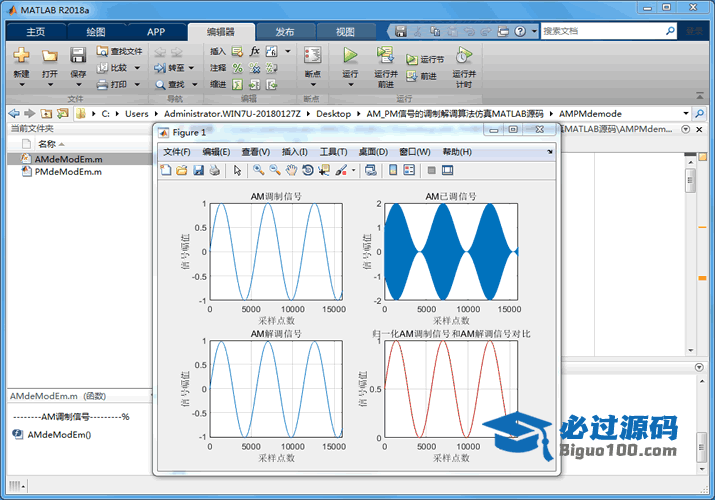Click the print figure icon
Screen dimensions: 715x500
click(215, 170)
